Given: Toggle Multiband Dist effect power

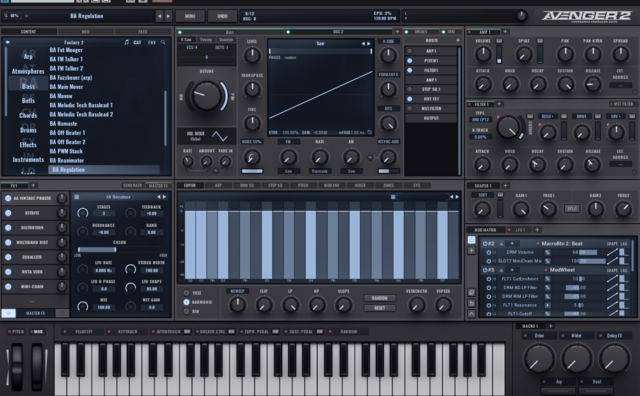Looking at the screenshot, I should tap(8, 242).
